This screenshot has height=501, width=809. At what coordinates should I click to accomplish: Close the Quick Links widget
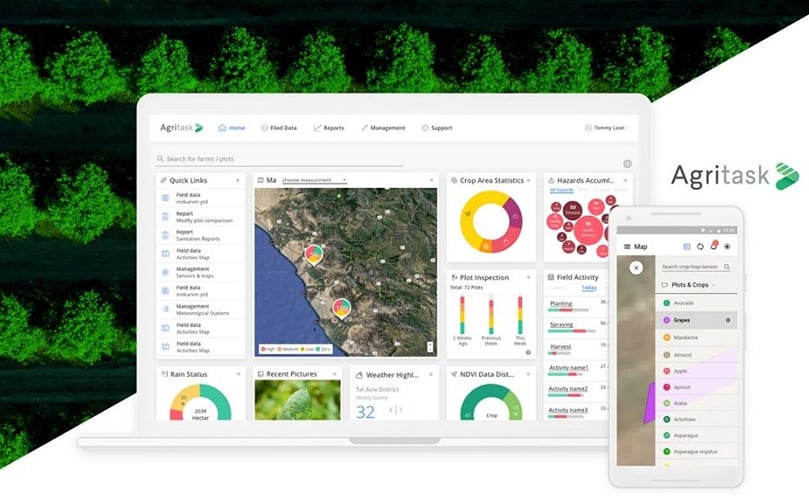(x=238, y=181)
